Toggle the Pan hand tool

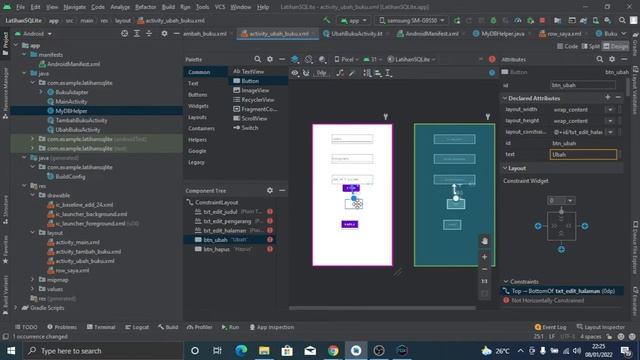tap(484, 241)
